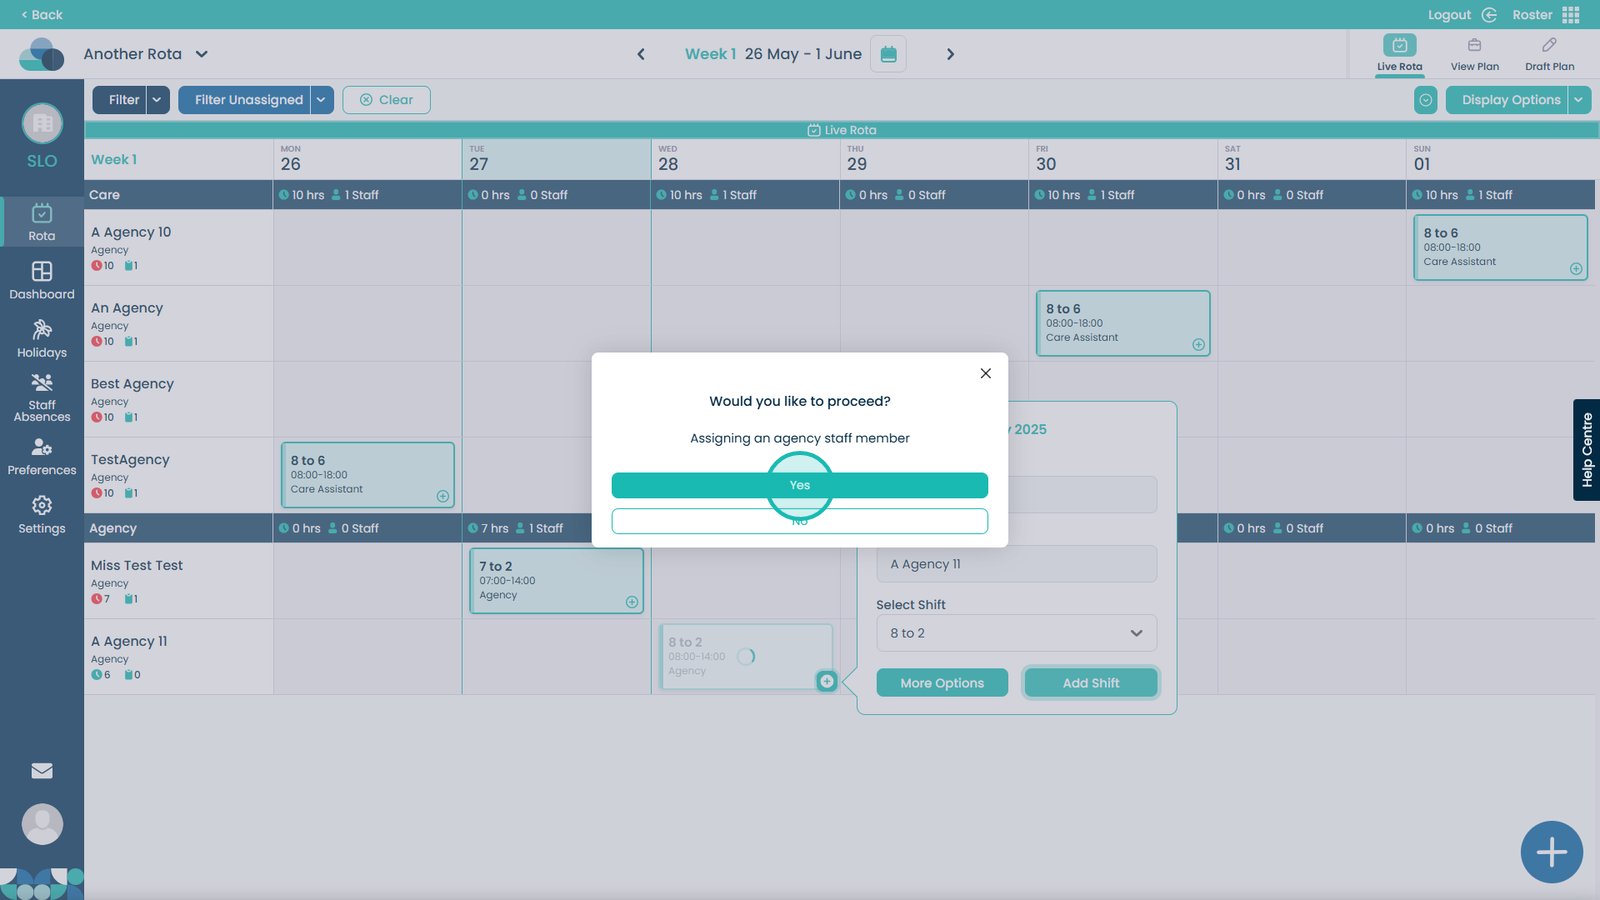Click the Agency section header
This screenshot has height=900, width=1600.
click(x=178, y=528)
